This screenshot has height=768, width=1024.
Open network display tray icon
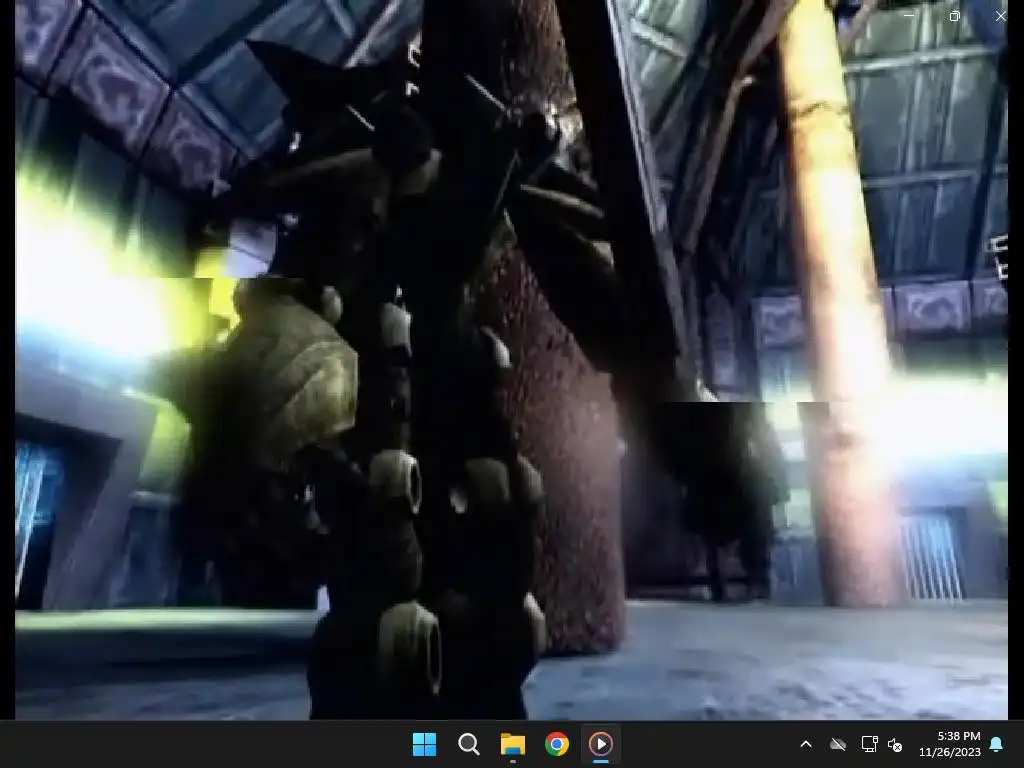coord(869,744)
